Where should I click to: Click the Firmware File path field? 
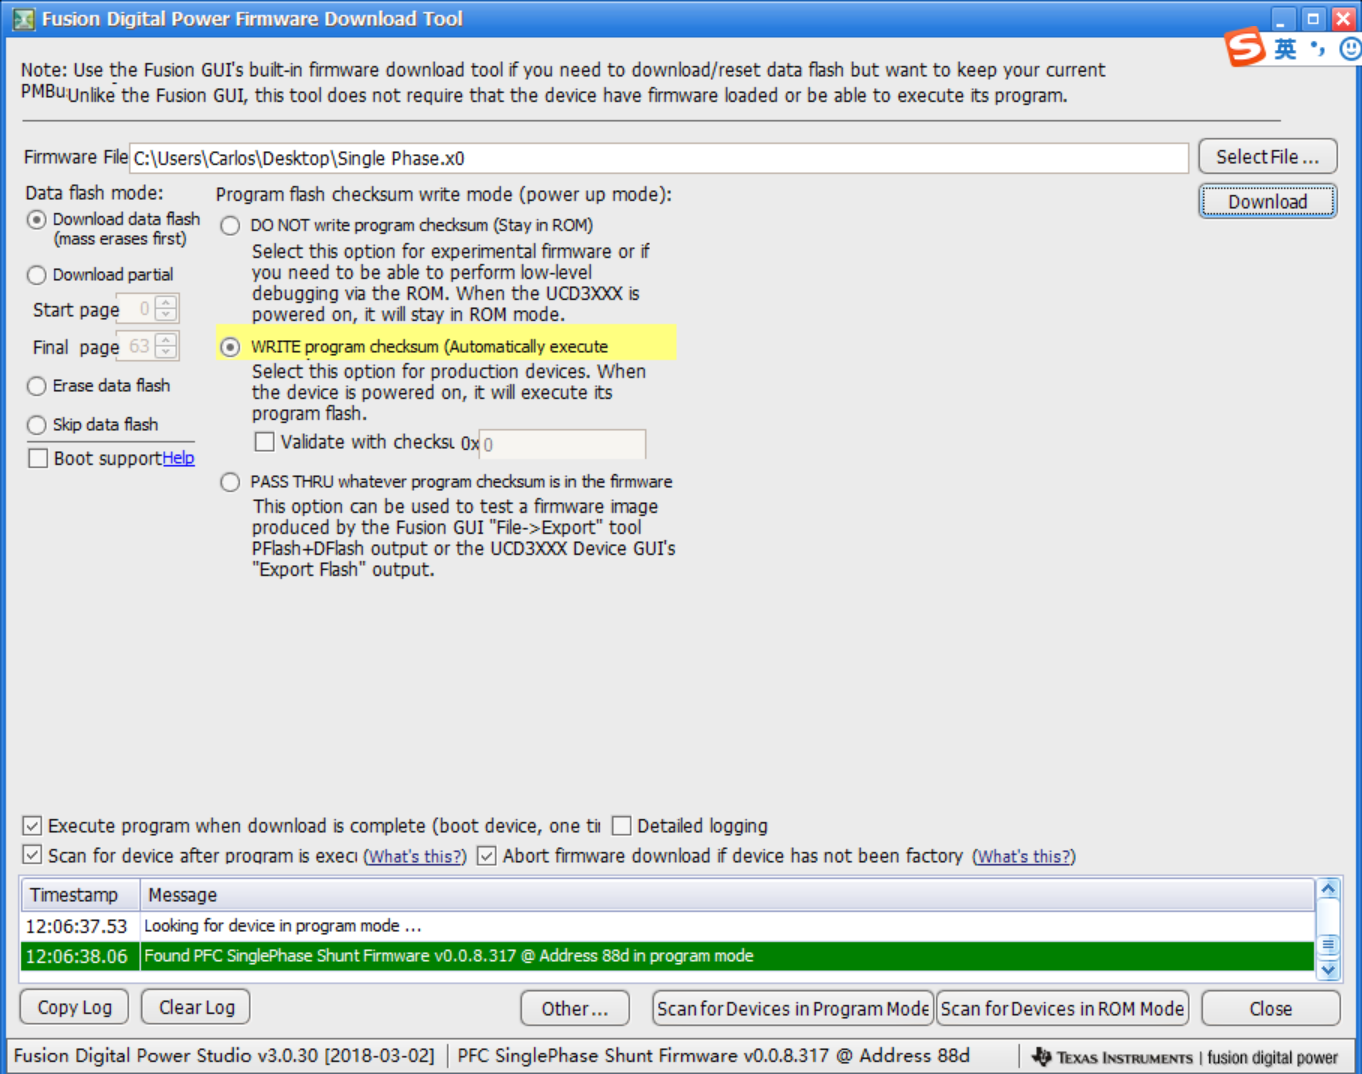659,158
